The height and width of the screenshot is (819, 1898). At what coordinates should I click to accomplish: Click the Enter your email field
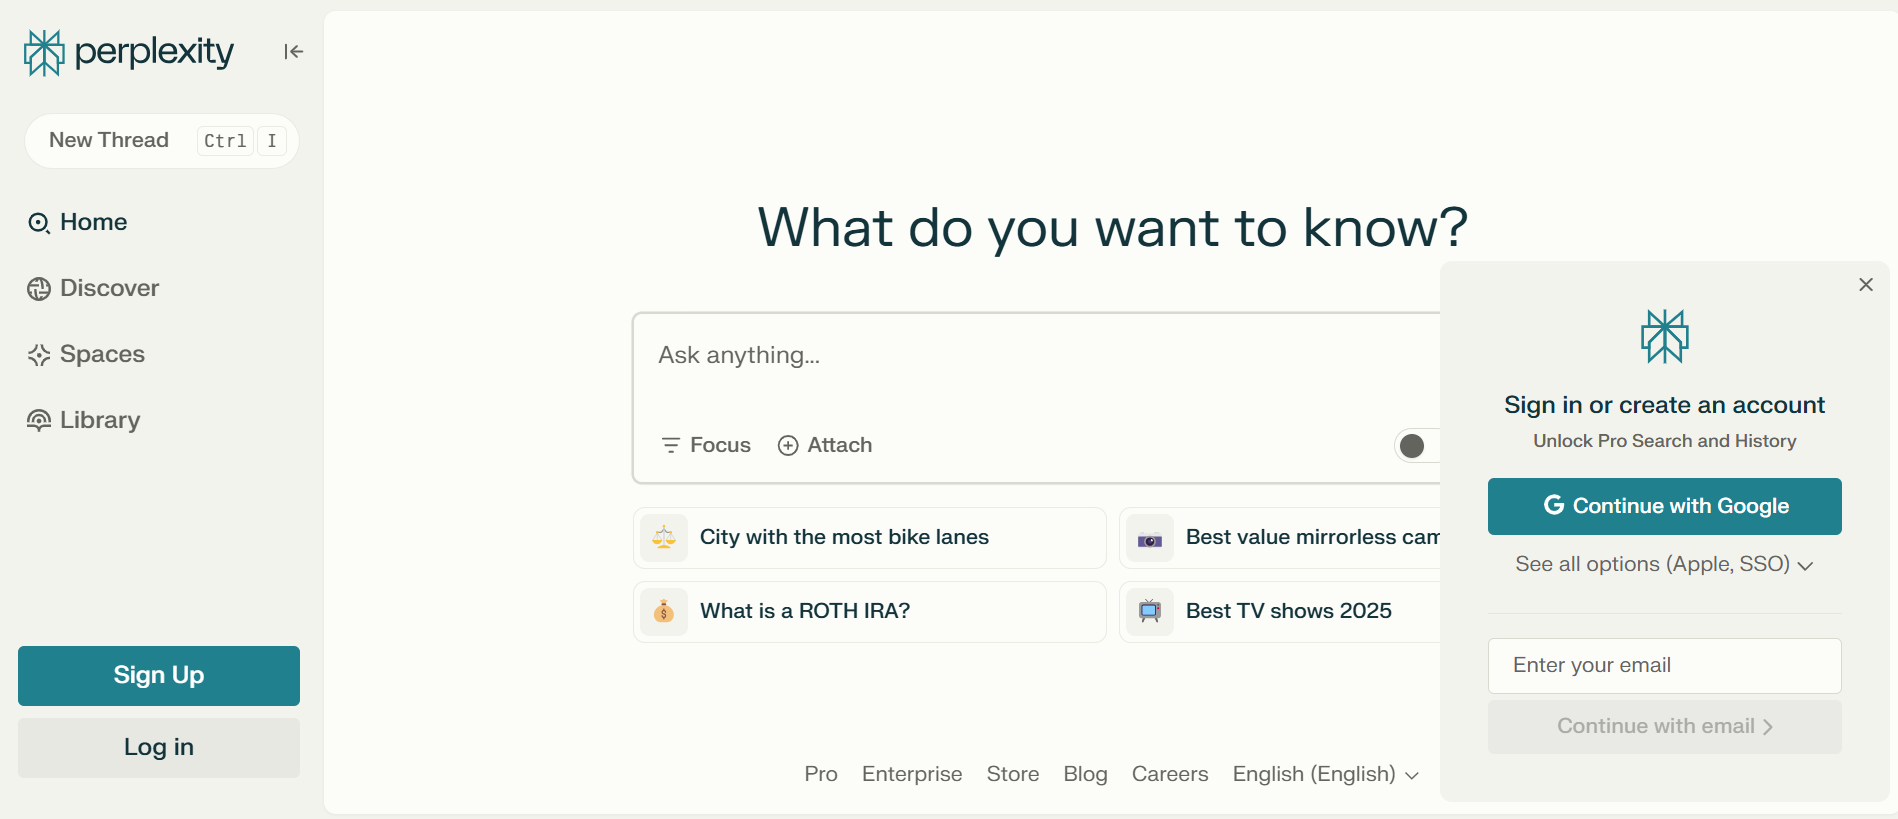[1665, 666]
